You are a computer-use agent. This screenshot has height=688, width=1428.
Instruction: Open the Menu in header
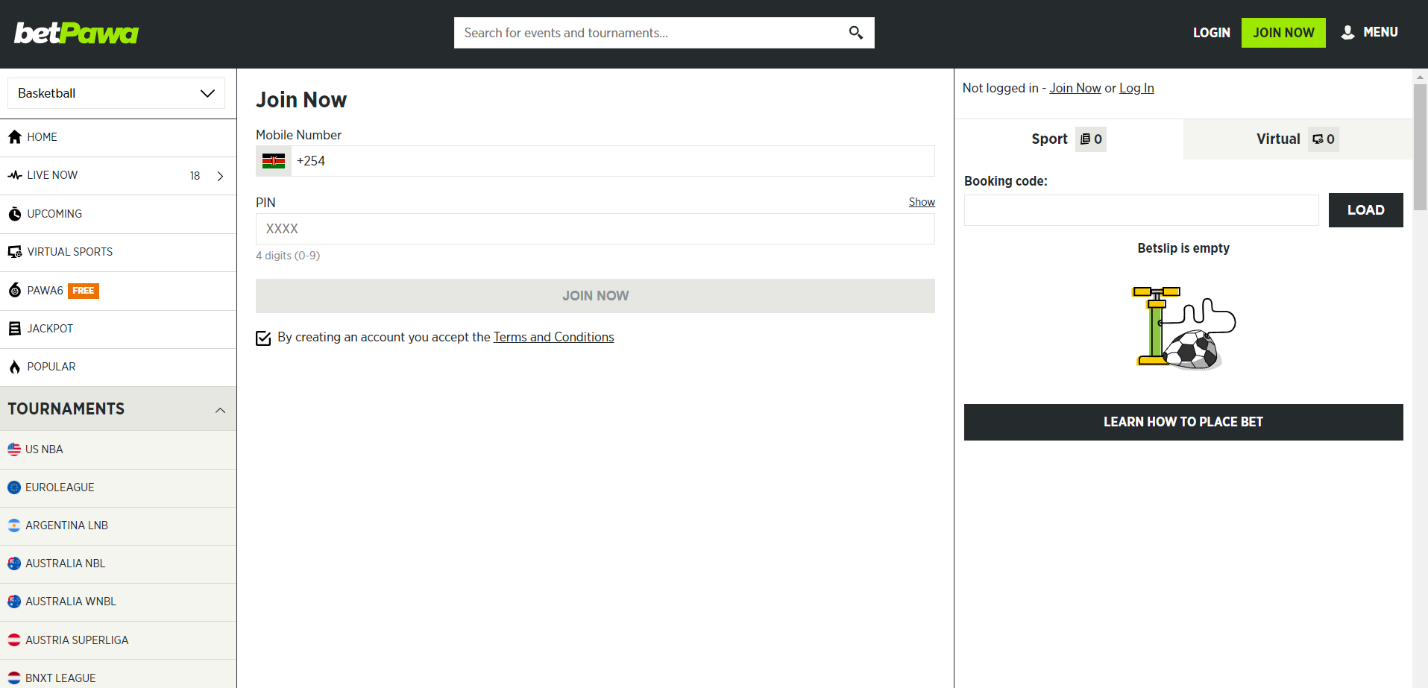point(1369,33)
